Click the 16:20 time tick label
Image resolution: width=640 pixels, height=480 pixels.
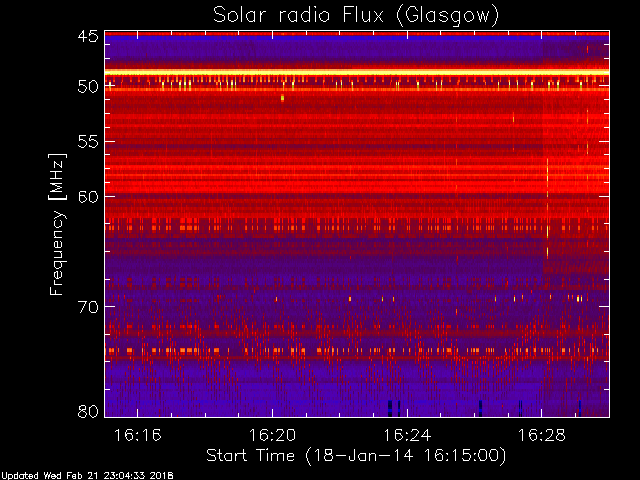tap(272, 435)
